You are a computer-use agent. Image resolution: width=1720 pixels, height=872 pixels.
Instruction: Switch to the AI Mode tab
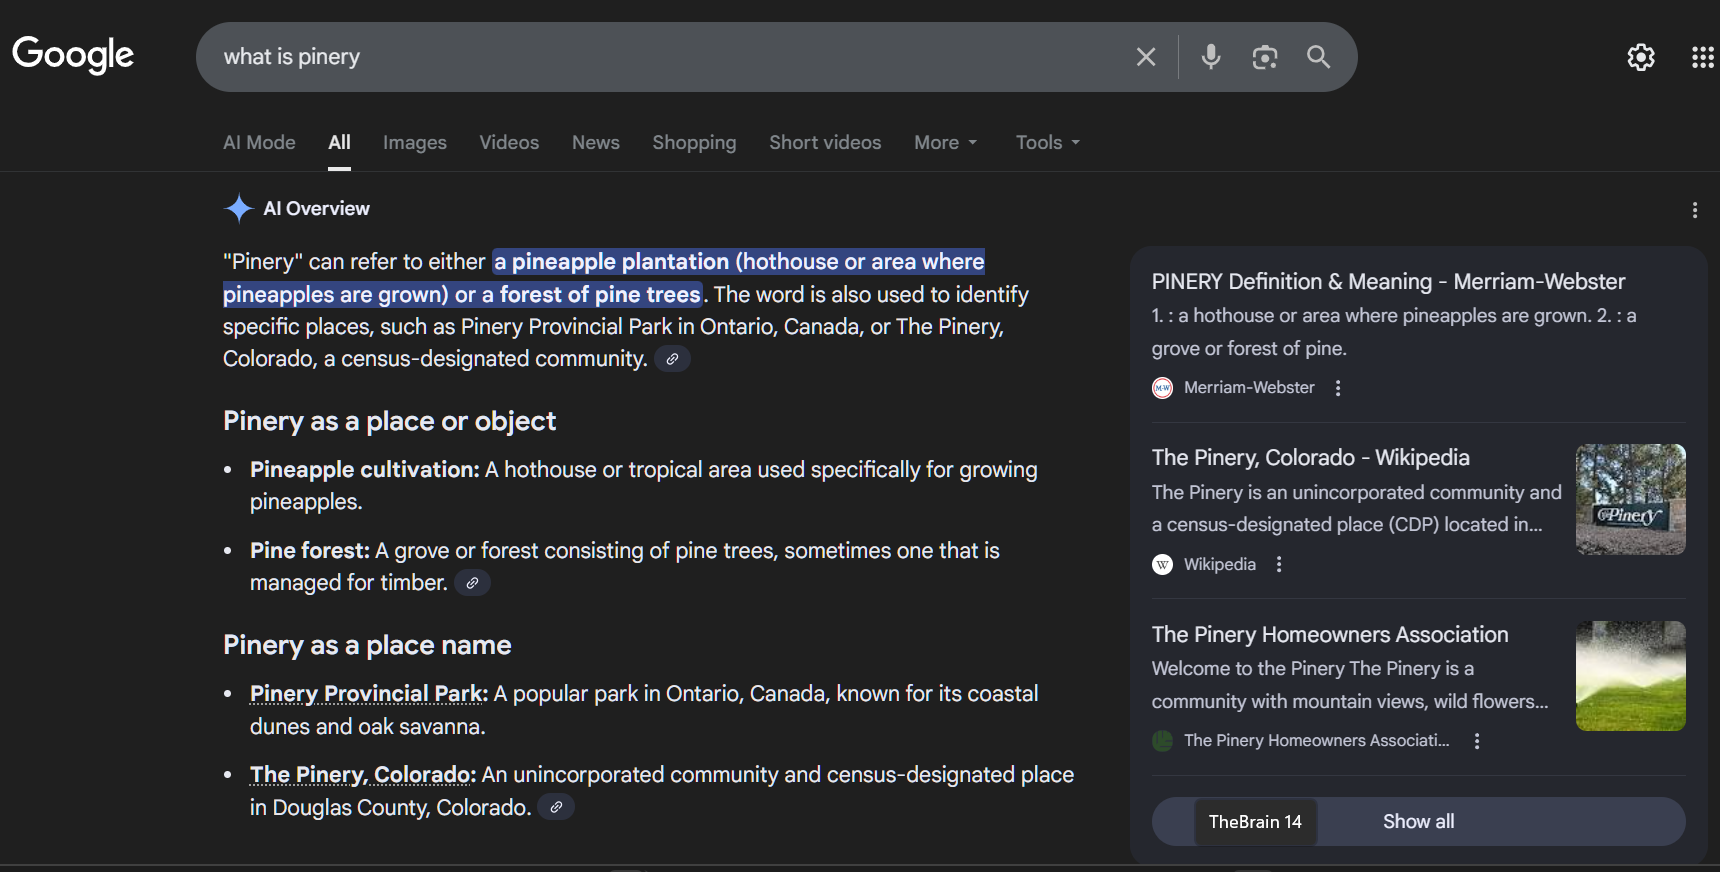259,143
